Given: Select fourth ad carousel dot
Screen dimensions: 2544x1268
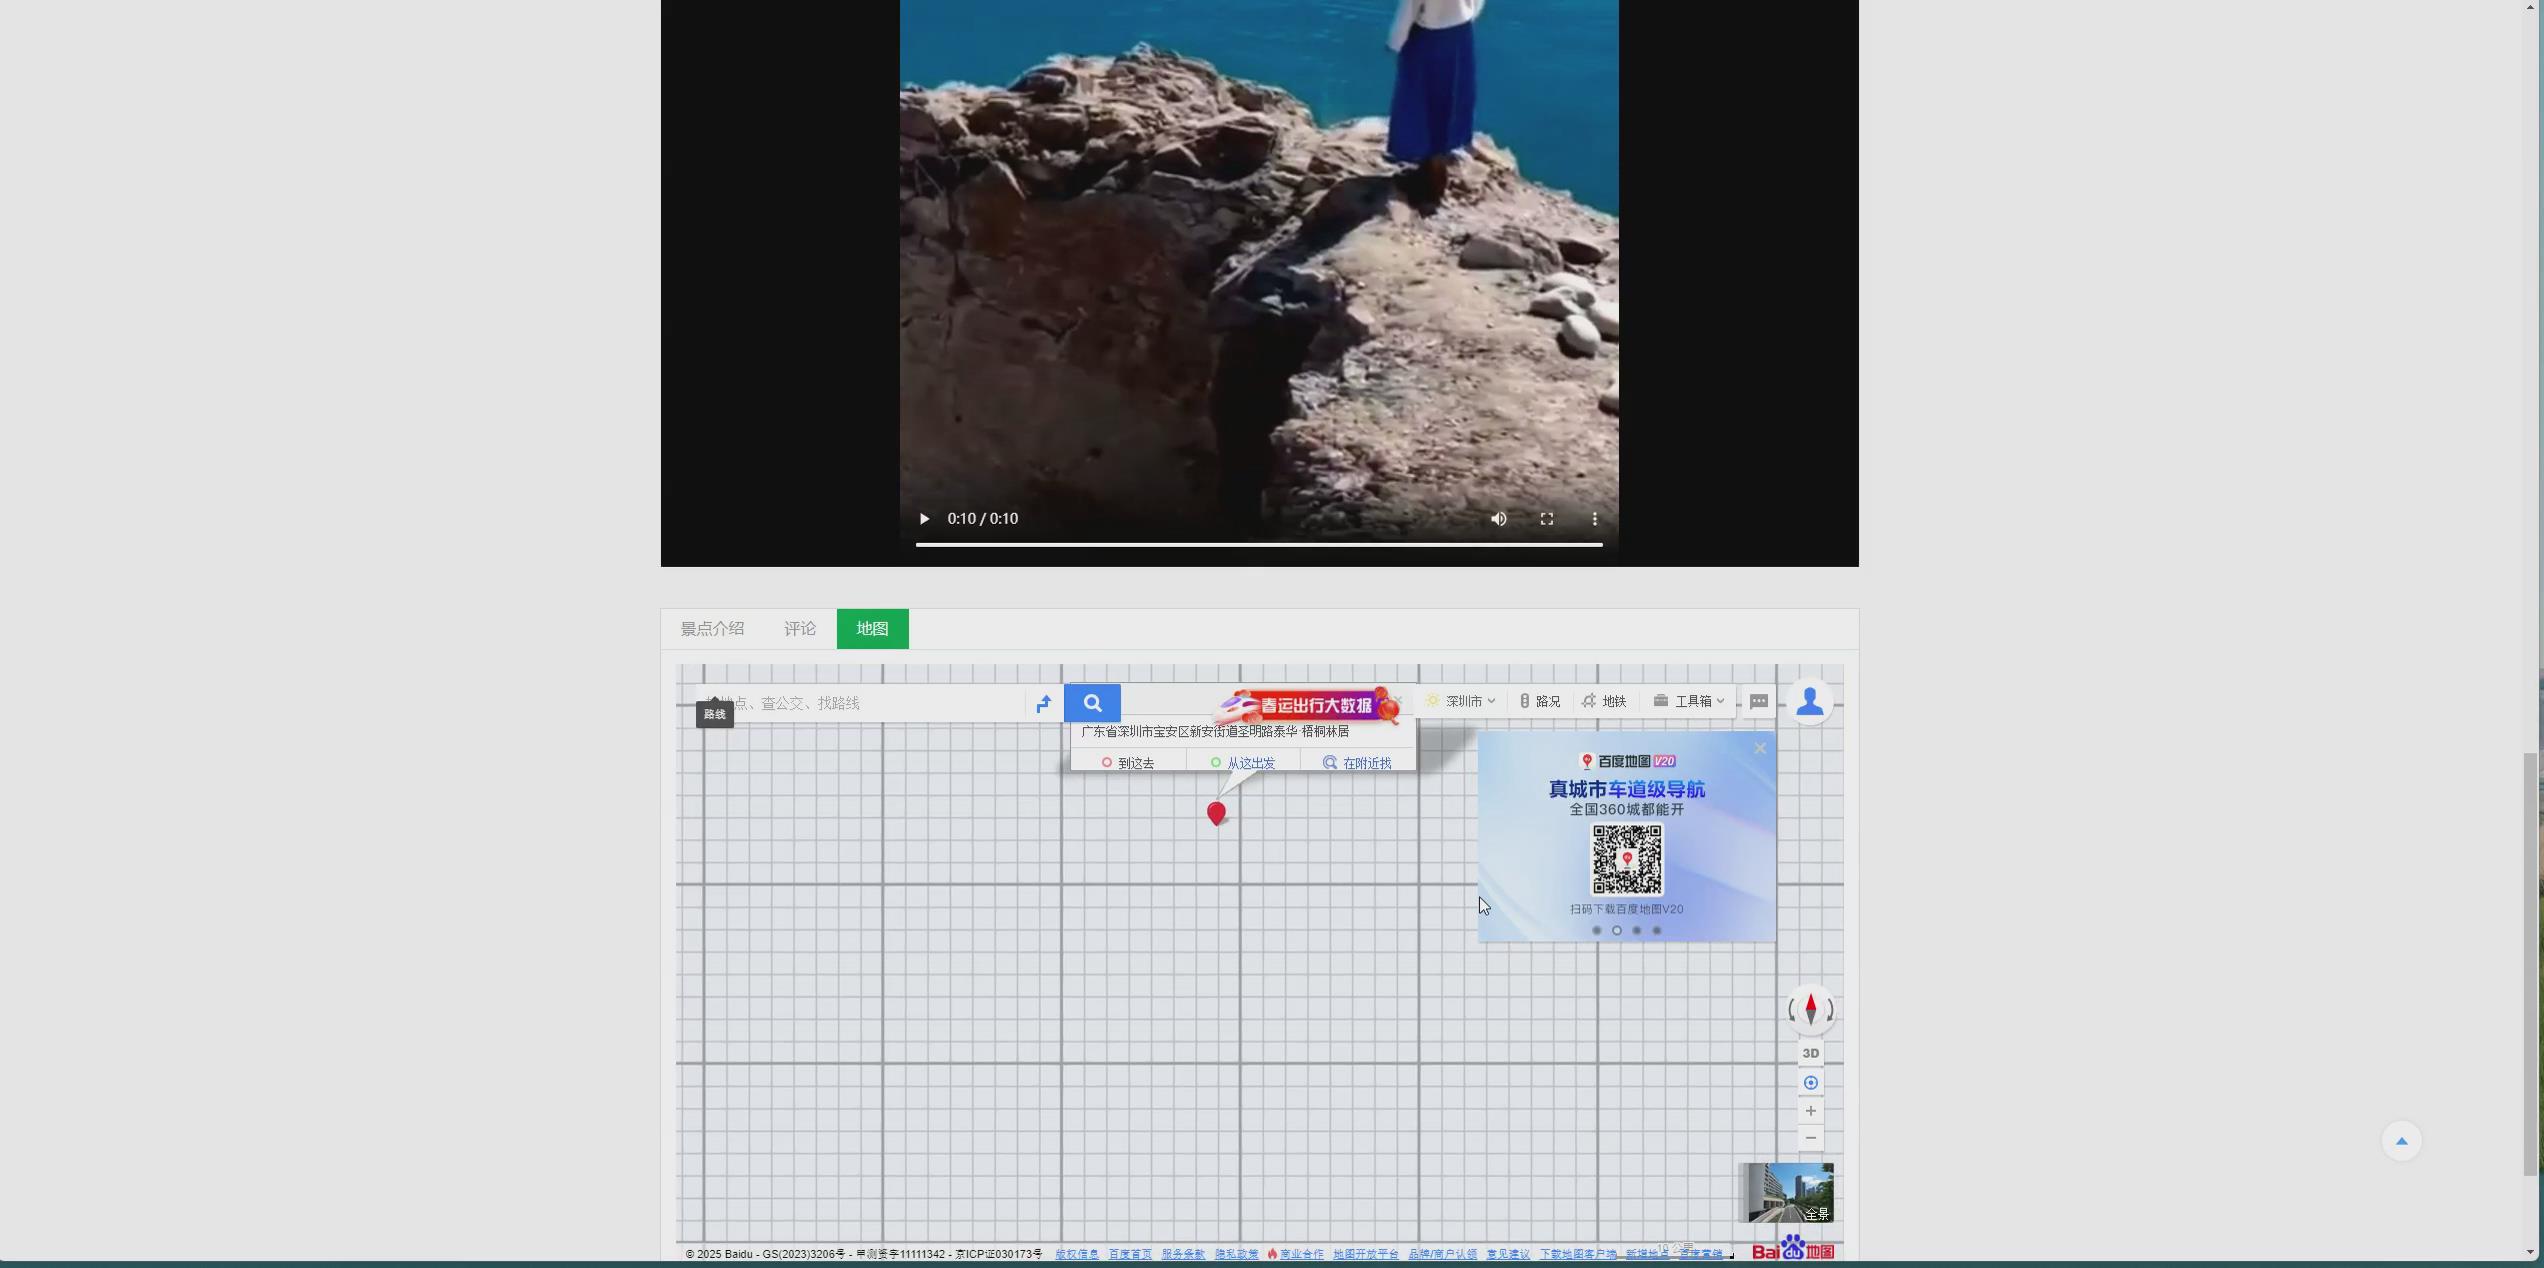Looking at the screenshot, I should coord(1657,930).
